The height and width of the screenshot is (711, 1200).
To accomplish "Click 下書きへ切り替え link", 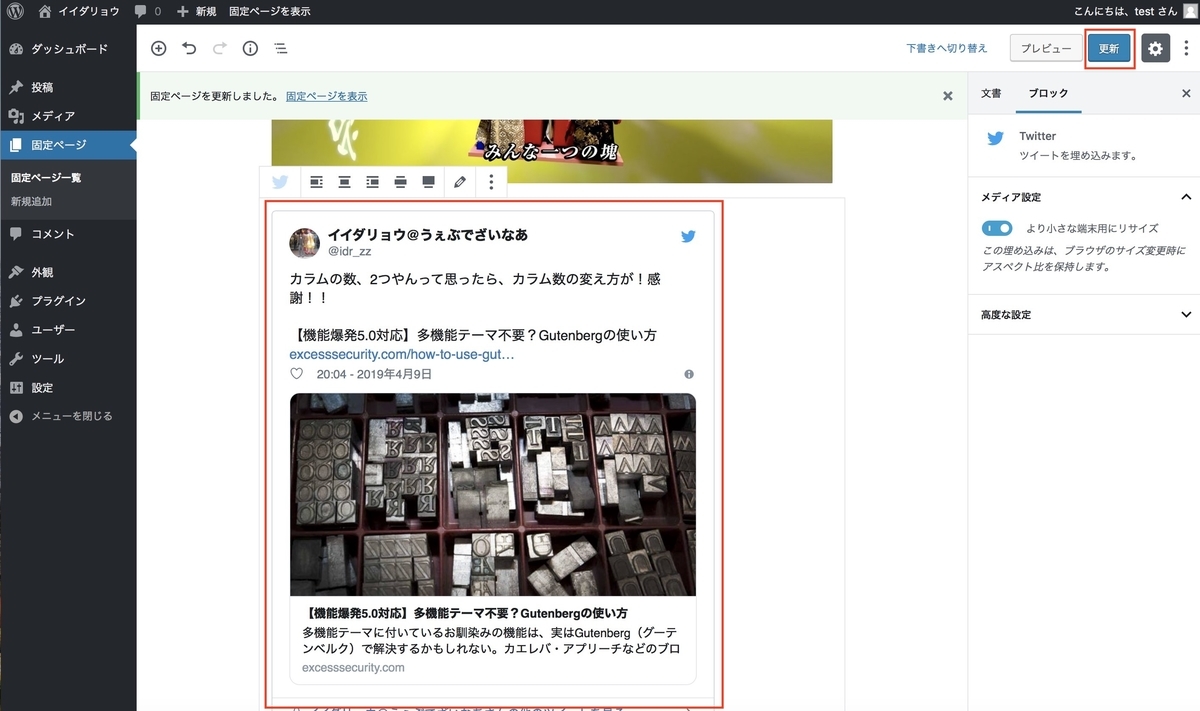I will [x=947, y=48].
